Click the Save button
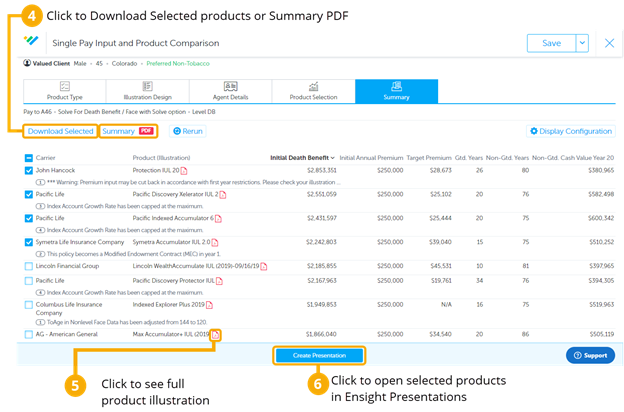The height and width of the screenshot is (412, 624). click(552, 43)
